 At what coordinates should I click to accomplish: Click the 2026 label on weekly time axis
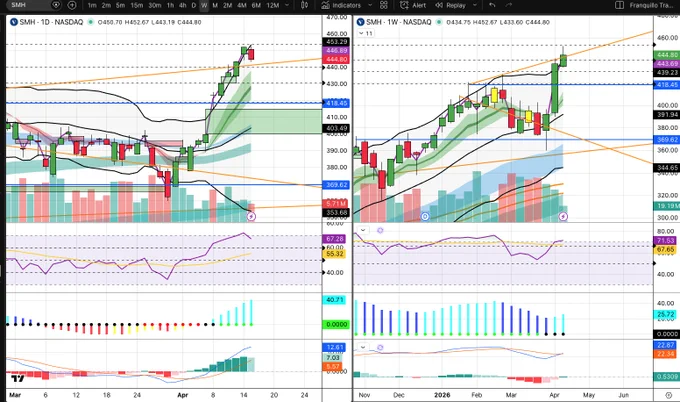point(442,395)
